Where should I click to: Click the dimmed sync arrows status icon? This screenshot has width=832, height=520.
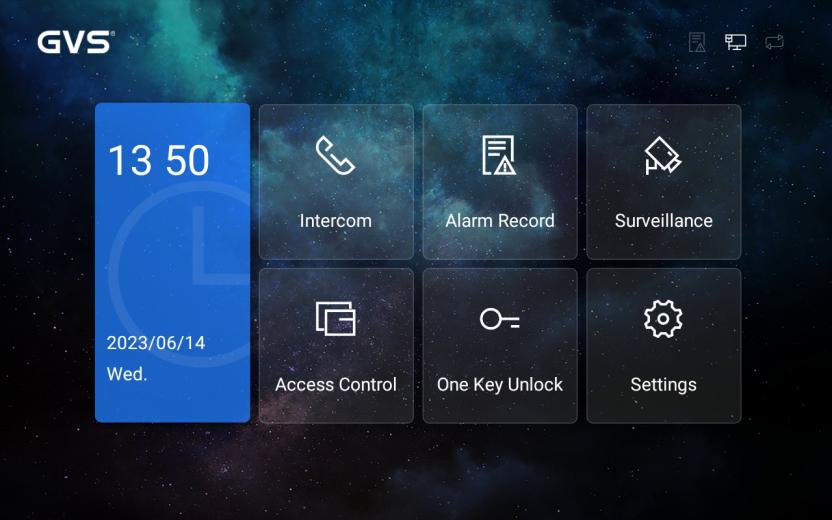[x=774, y=42]
